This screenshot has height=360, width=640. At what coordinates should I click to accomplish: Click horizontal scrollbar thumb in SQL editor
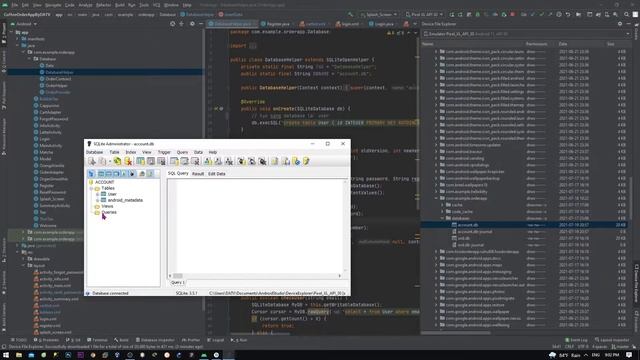coord(178,276)
